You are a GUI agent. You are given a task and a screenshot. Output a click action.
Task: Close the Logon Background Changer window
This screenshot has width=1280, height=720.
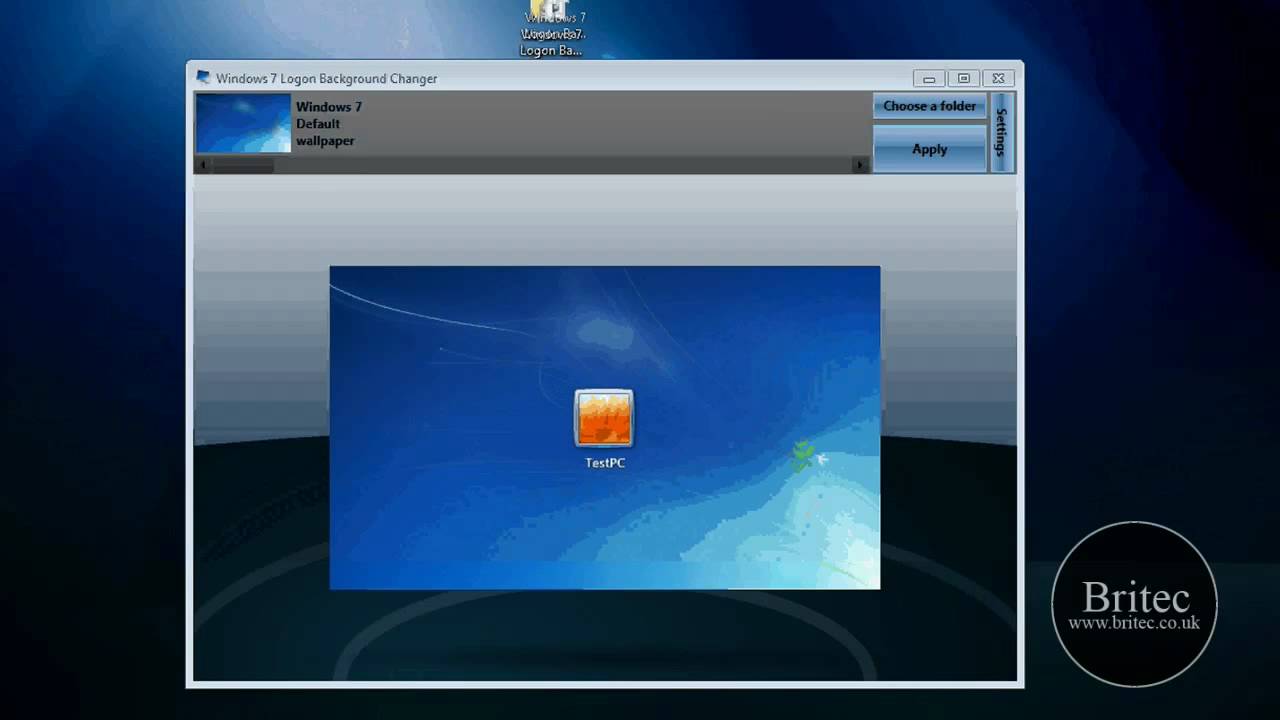pyautogui.click(x=998, y=78)
